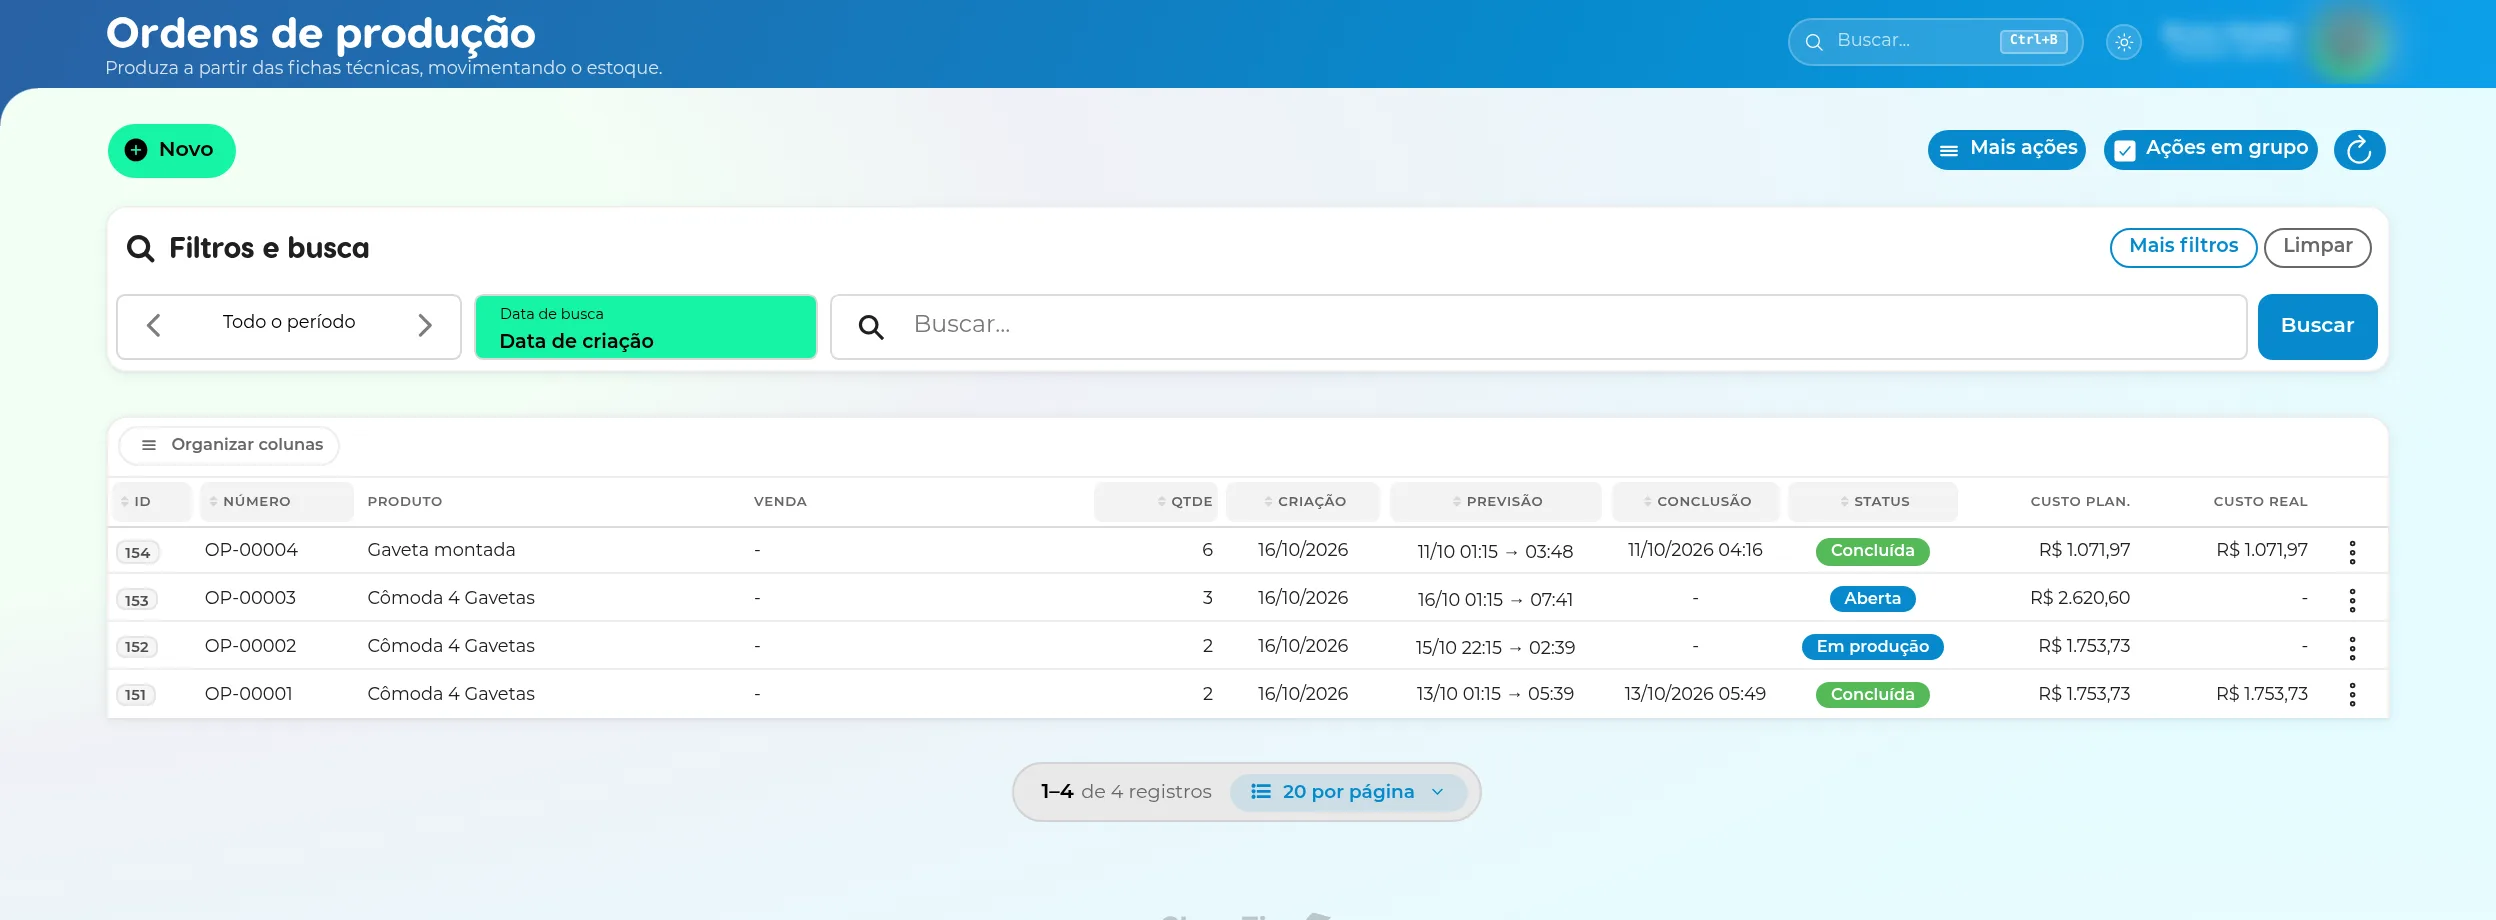
Task: Click the Filtros e busca magnifier icon
Action: 140,249
